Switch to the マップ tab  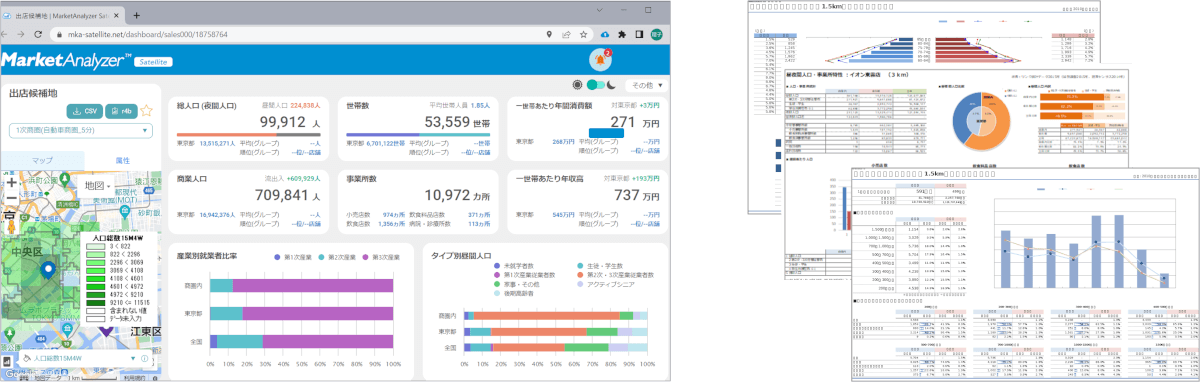point(42,160)
